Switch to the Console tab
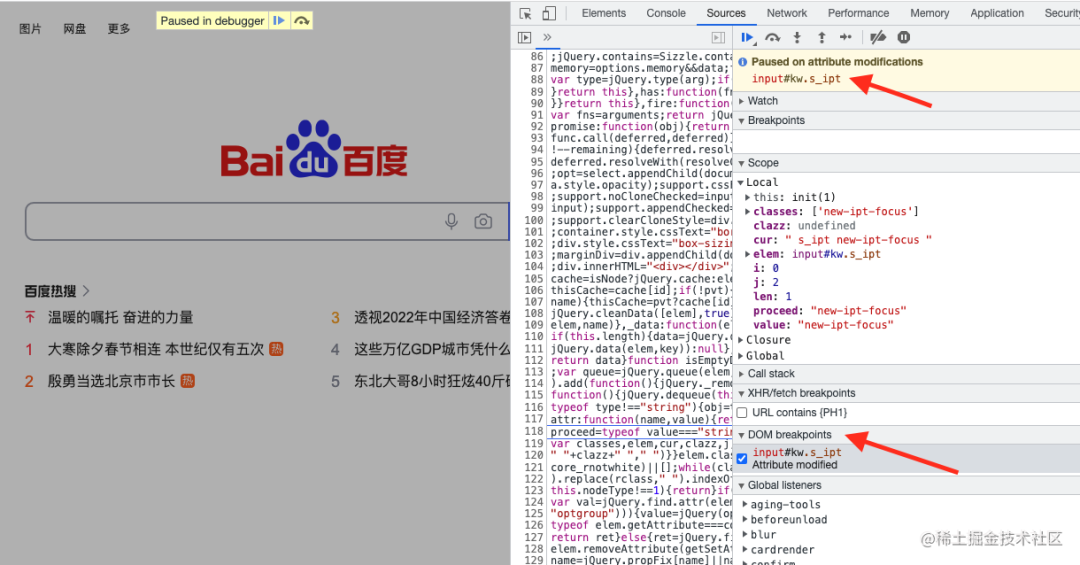The height and width of the screenshot is (565, 1080). [x=665, y=13]
